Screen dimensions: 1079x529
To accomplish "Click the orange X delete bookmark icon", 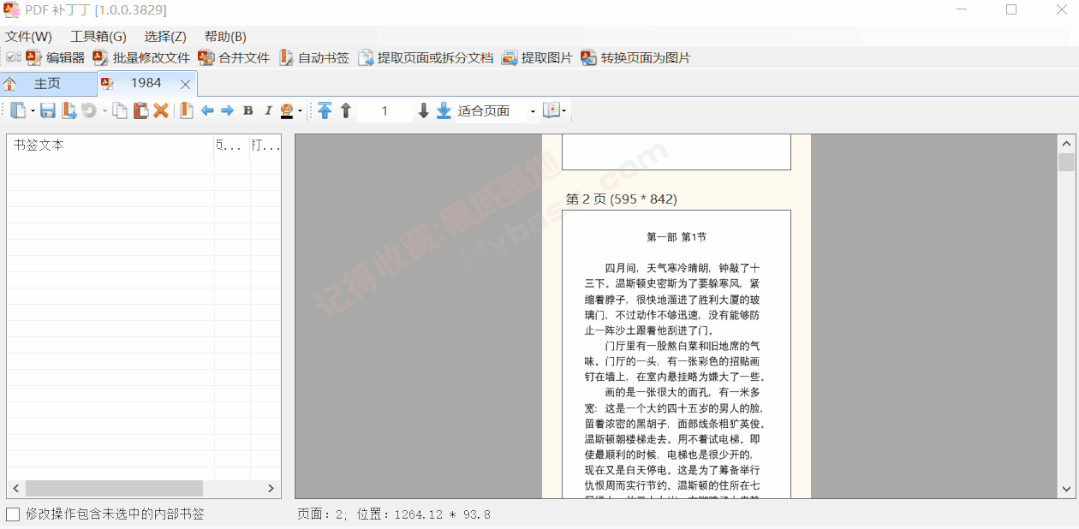I will [x=161, y=111].
